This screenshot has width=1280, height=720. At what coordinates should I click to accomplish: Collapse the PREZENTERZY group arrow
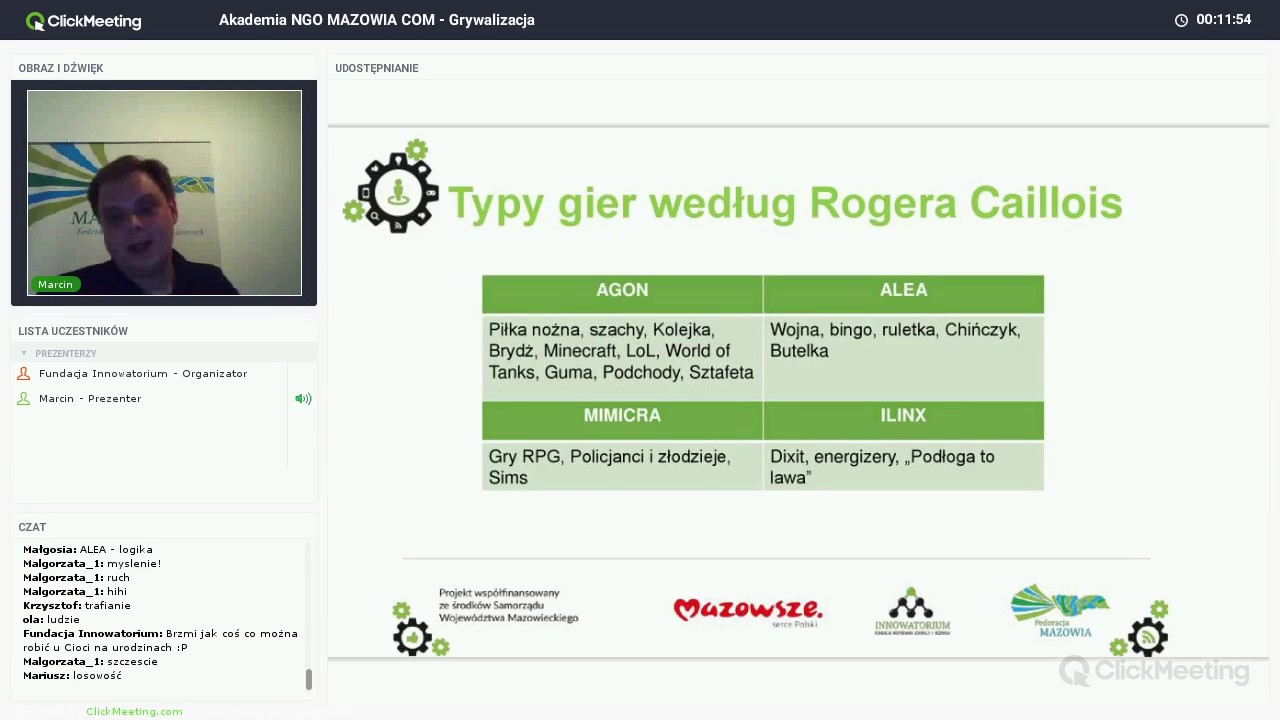coord(24,353)
